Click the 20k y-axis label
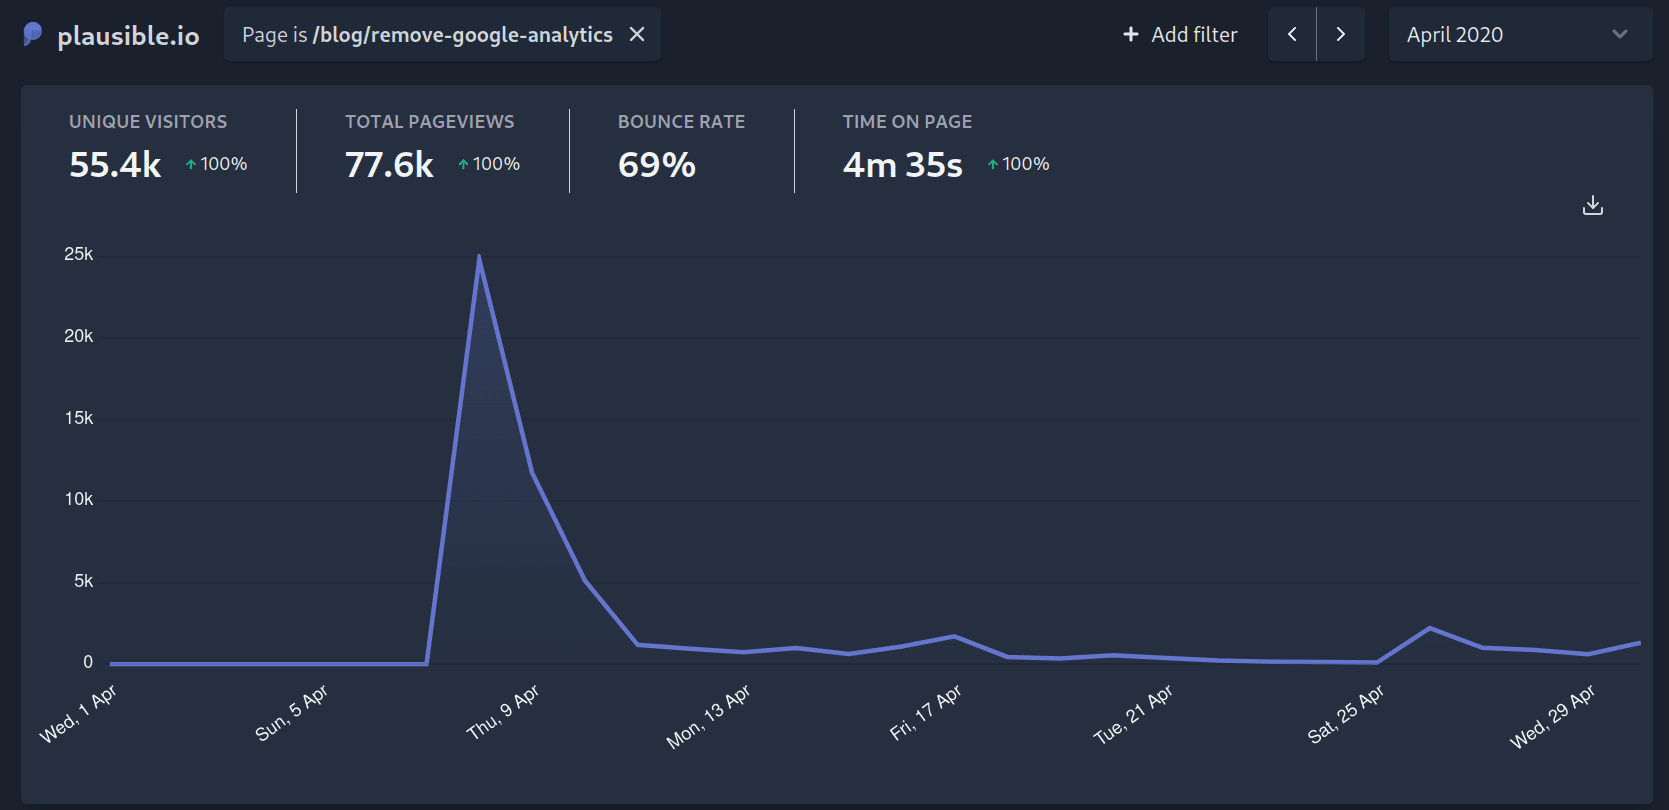1669x810 pixels. tap(78, 336)
